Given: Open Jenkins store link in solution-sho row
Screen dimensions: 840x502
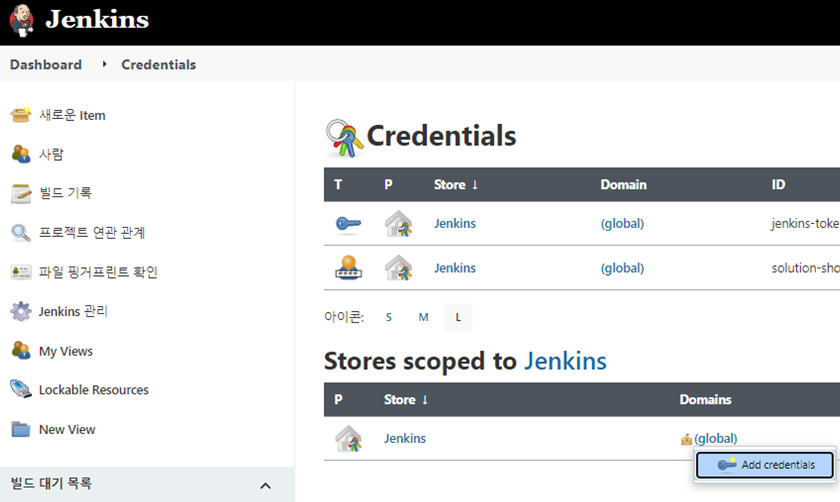Looking at the screenshot, I should pyautogui.click(x=455, y=268).
